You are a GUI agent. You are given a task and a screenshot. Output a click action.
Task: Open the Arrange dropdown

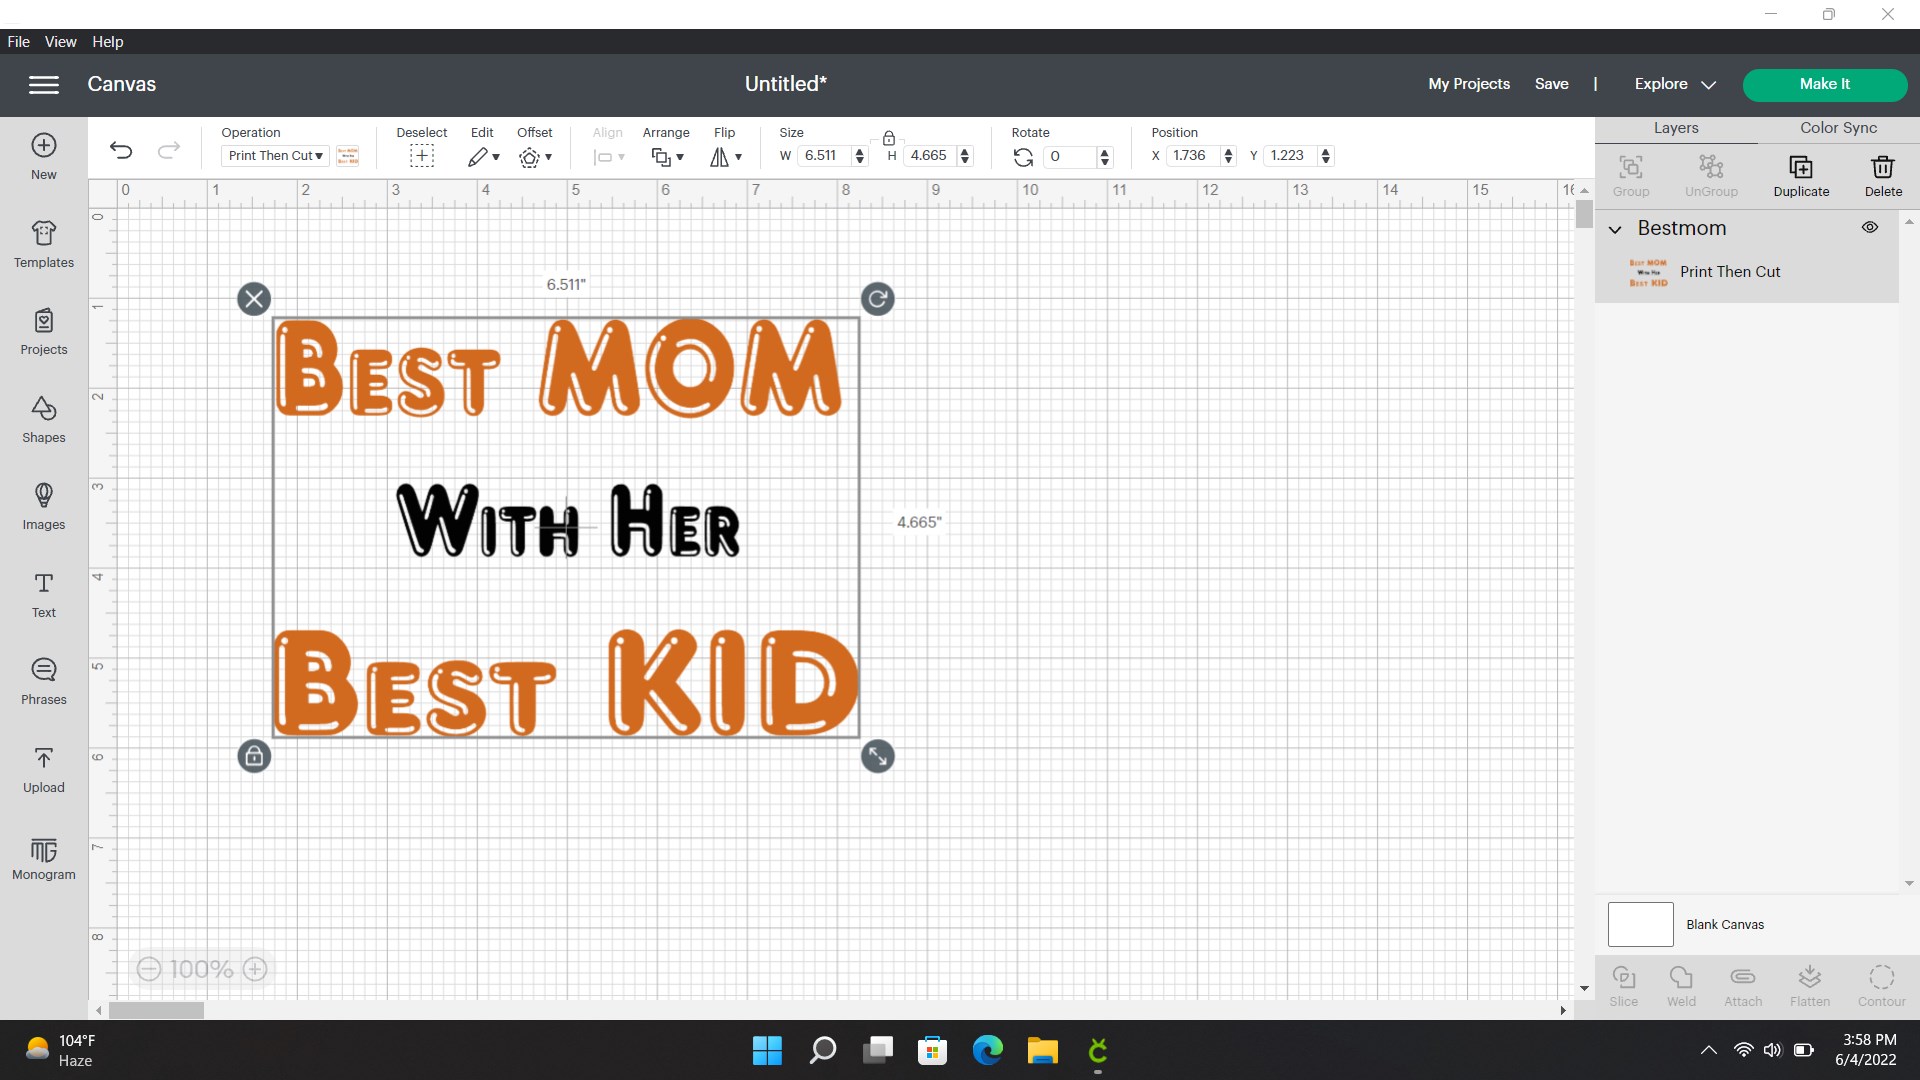click(667, 157)
